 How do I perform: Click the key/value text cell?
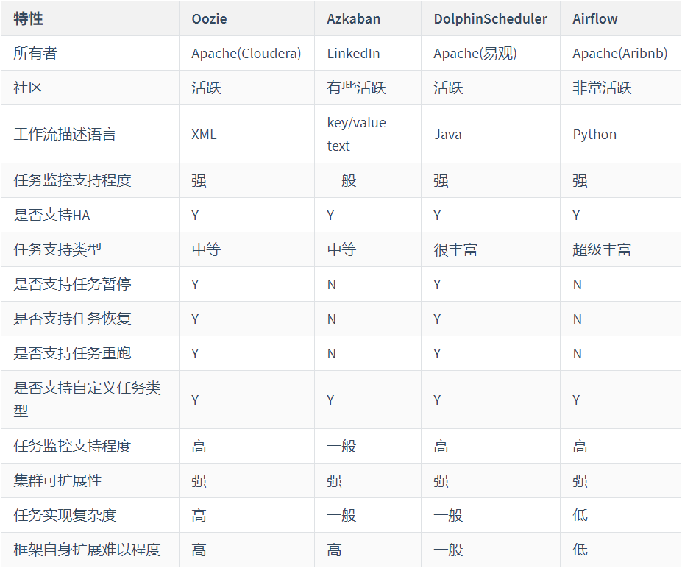(356, 134)
